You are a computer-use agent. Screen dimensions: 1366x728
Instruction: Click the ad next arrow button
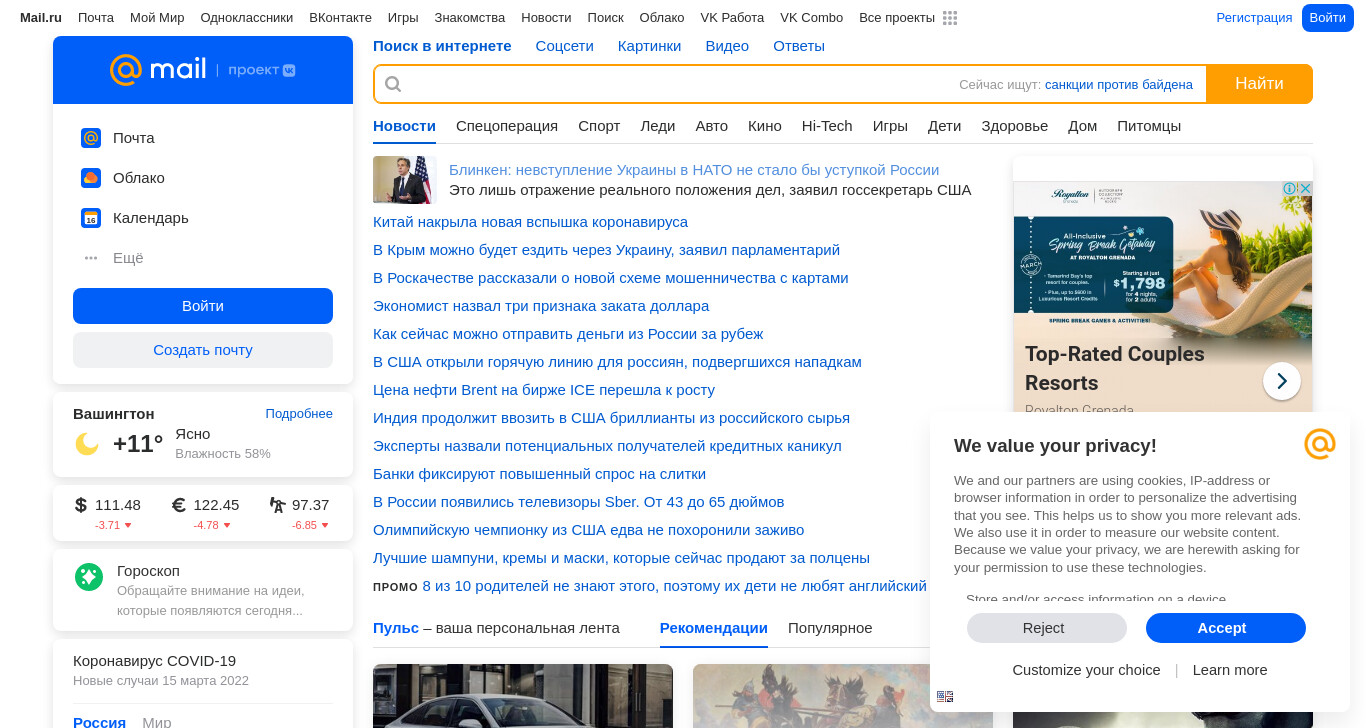[1282, 381]
